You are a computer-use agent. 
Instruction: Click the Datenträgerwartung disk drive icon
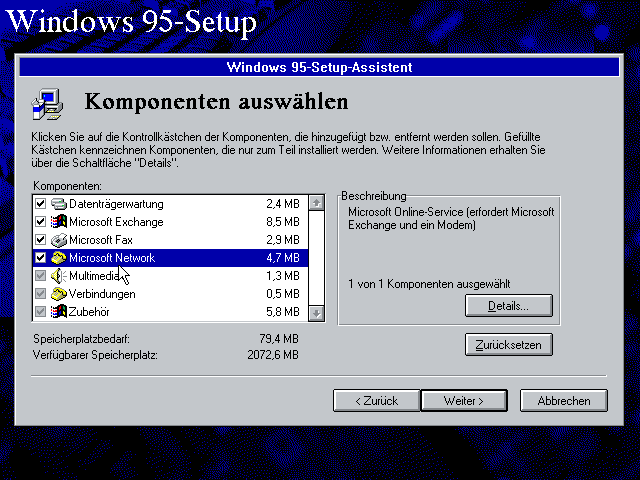point(59,204)
